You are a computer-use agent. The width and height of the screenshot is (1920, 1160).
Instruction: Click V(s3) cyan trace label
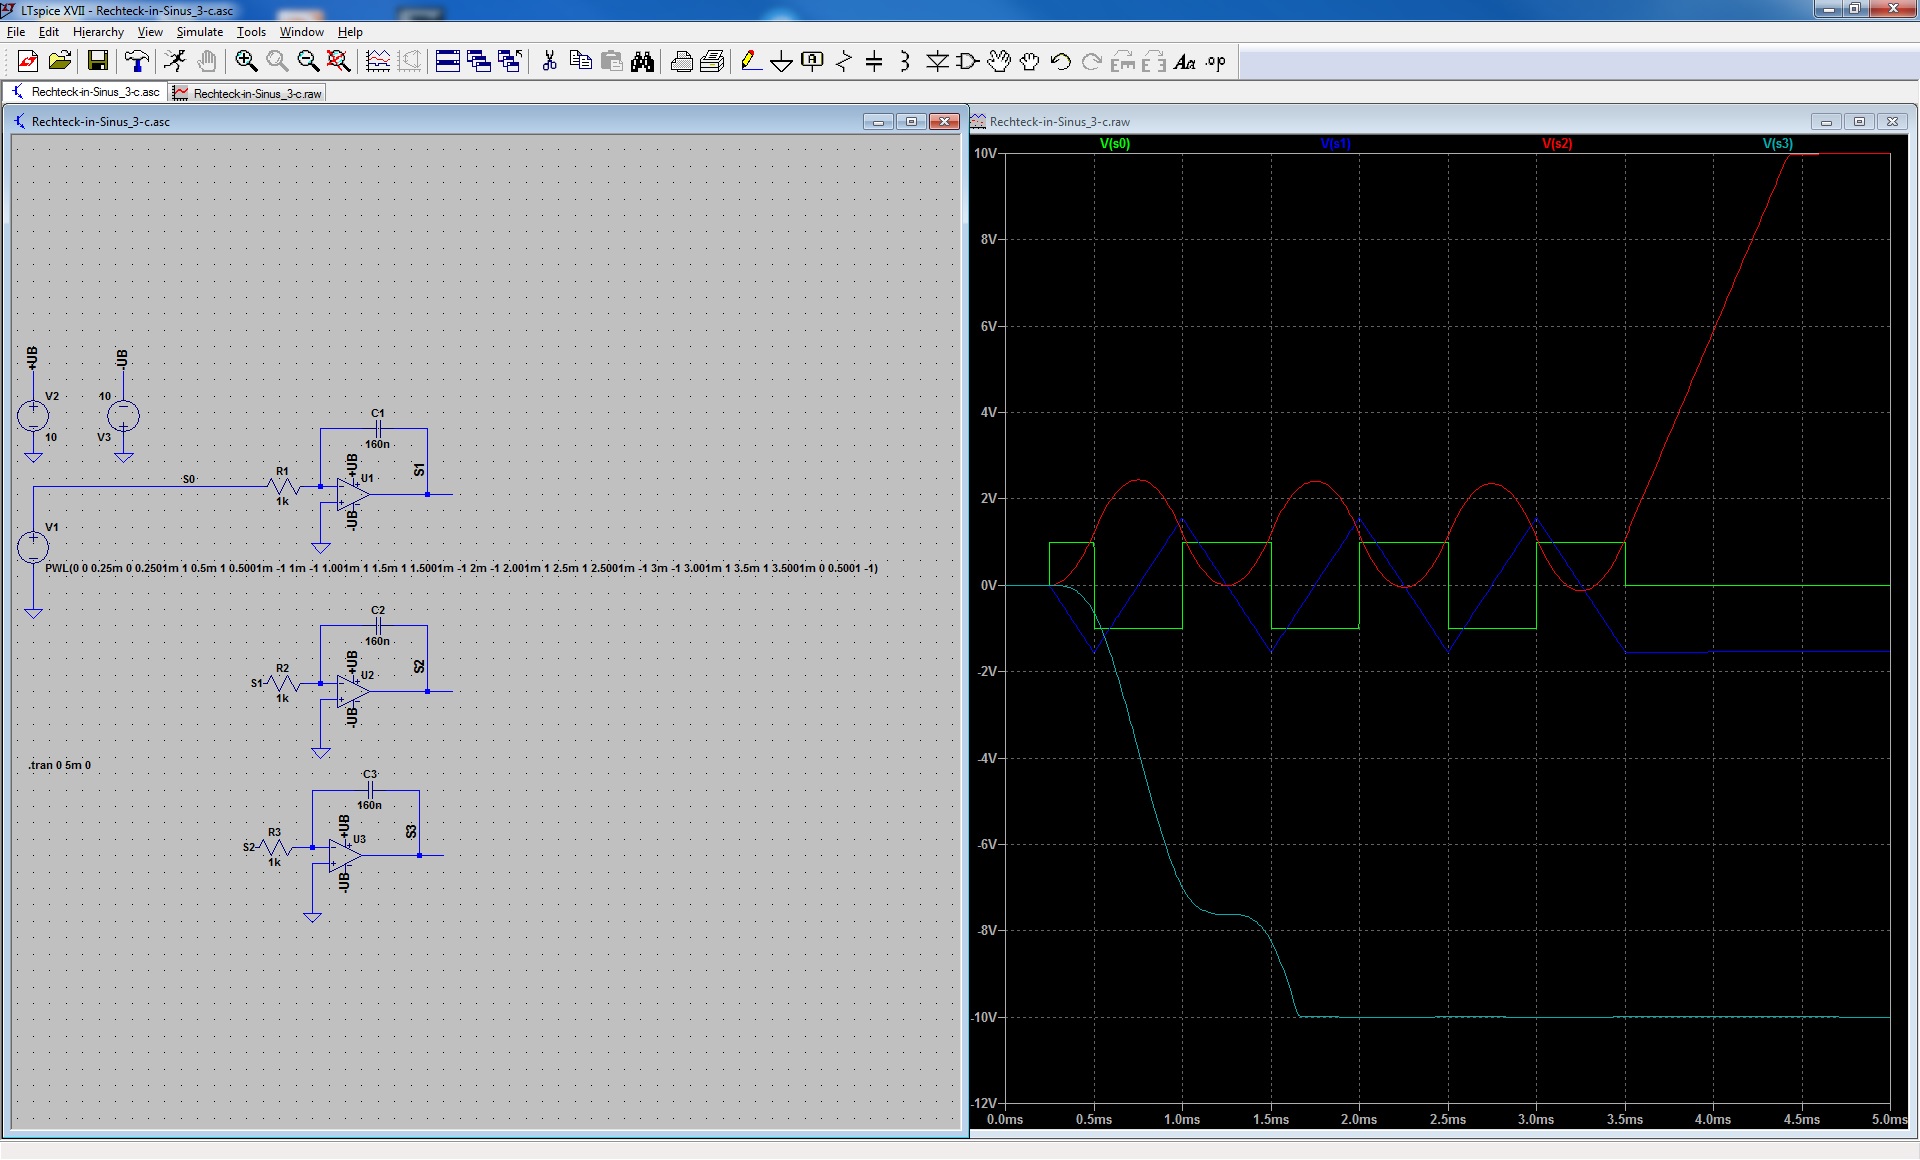coord(1778,144)
